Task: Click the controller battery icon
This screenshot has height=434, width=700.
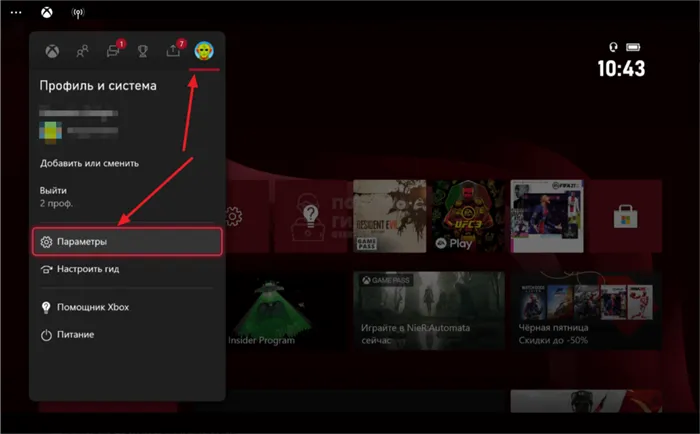Action: pos(633,47)
